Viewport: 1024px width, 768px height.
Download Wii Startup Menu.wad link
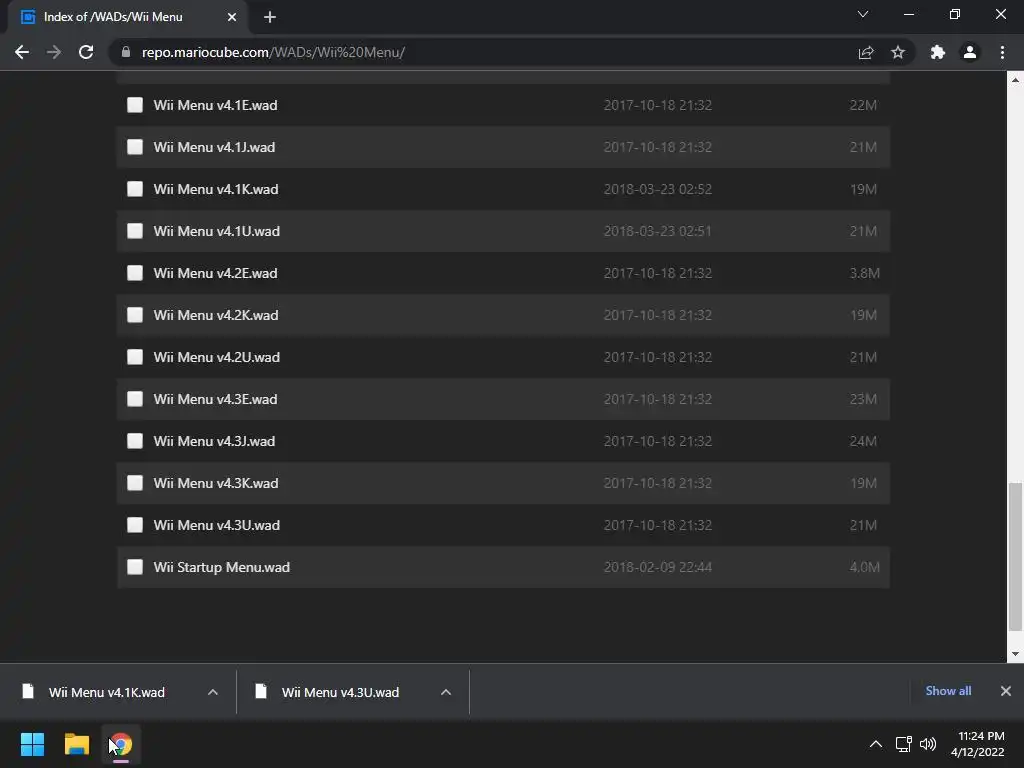[222, 567]
